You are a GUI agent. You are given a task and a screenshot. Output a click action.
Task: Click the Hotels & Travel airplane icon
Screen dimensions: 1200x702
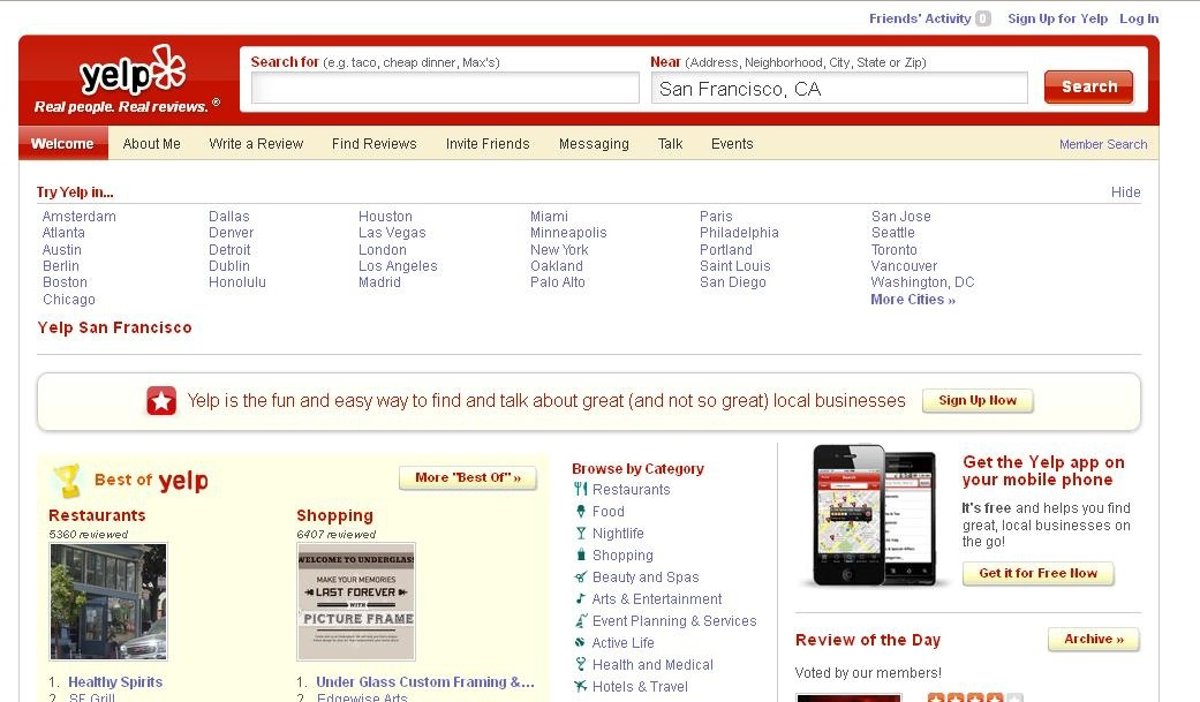(x=580, y=687)
